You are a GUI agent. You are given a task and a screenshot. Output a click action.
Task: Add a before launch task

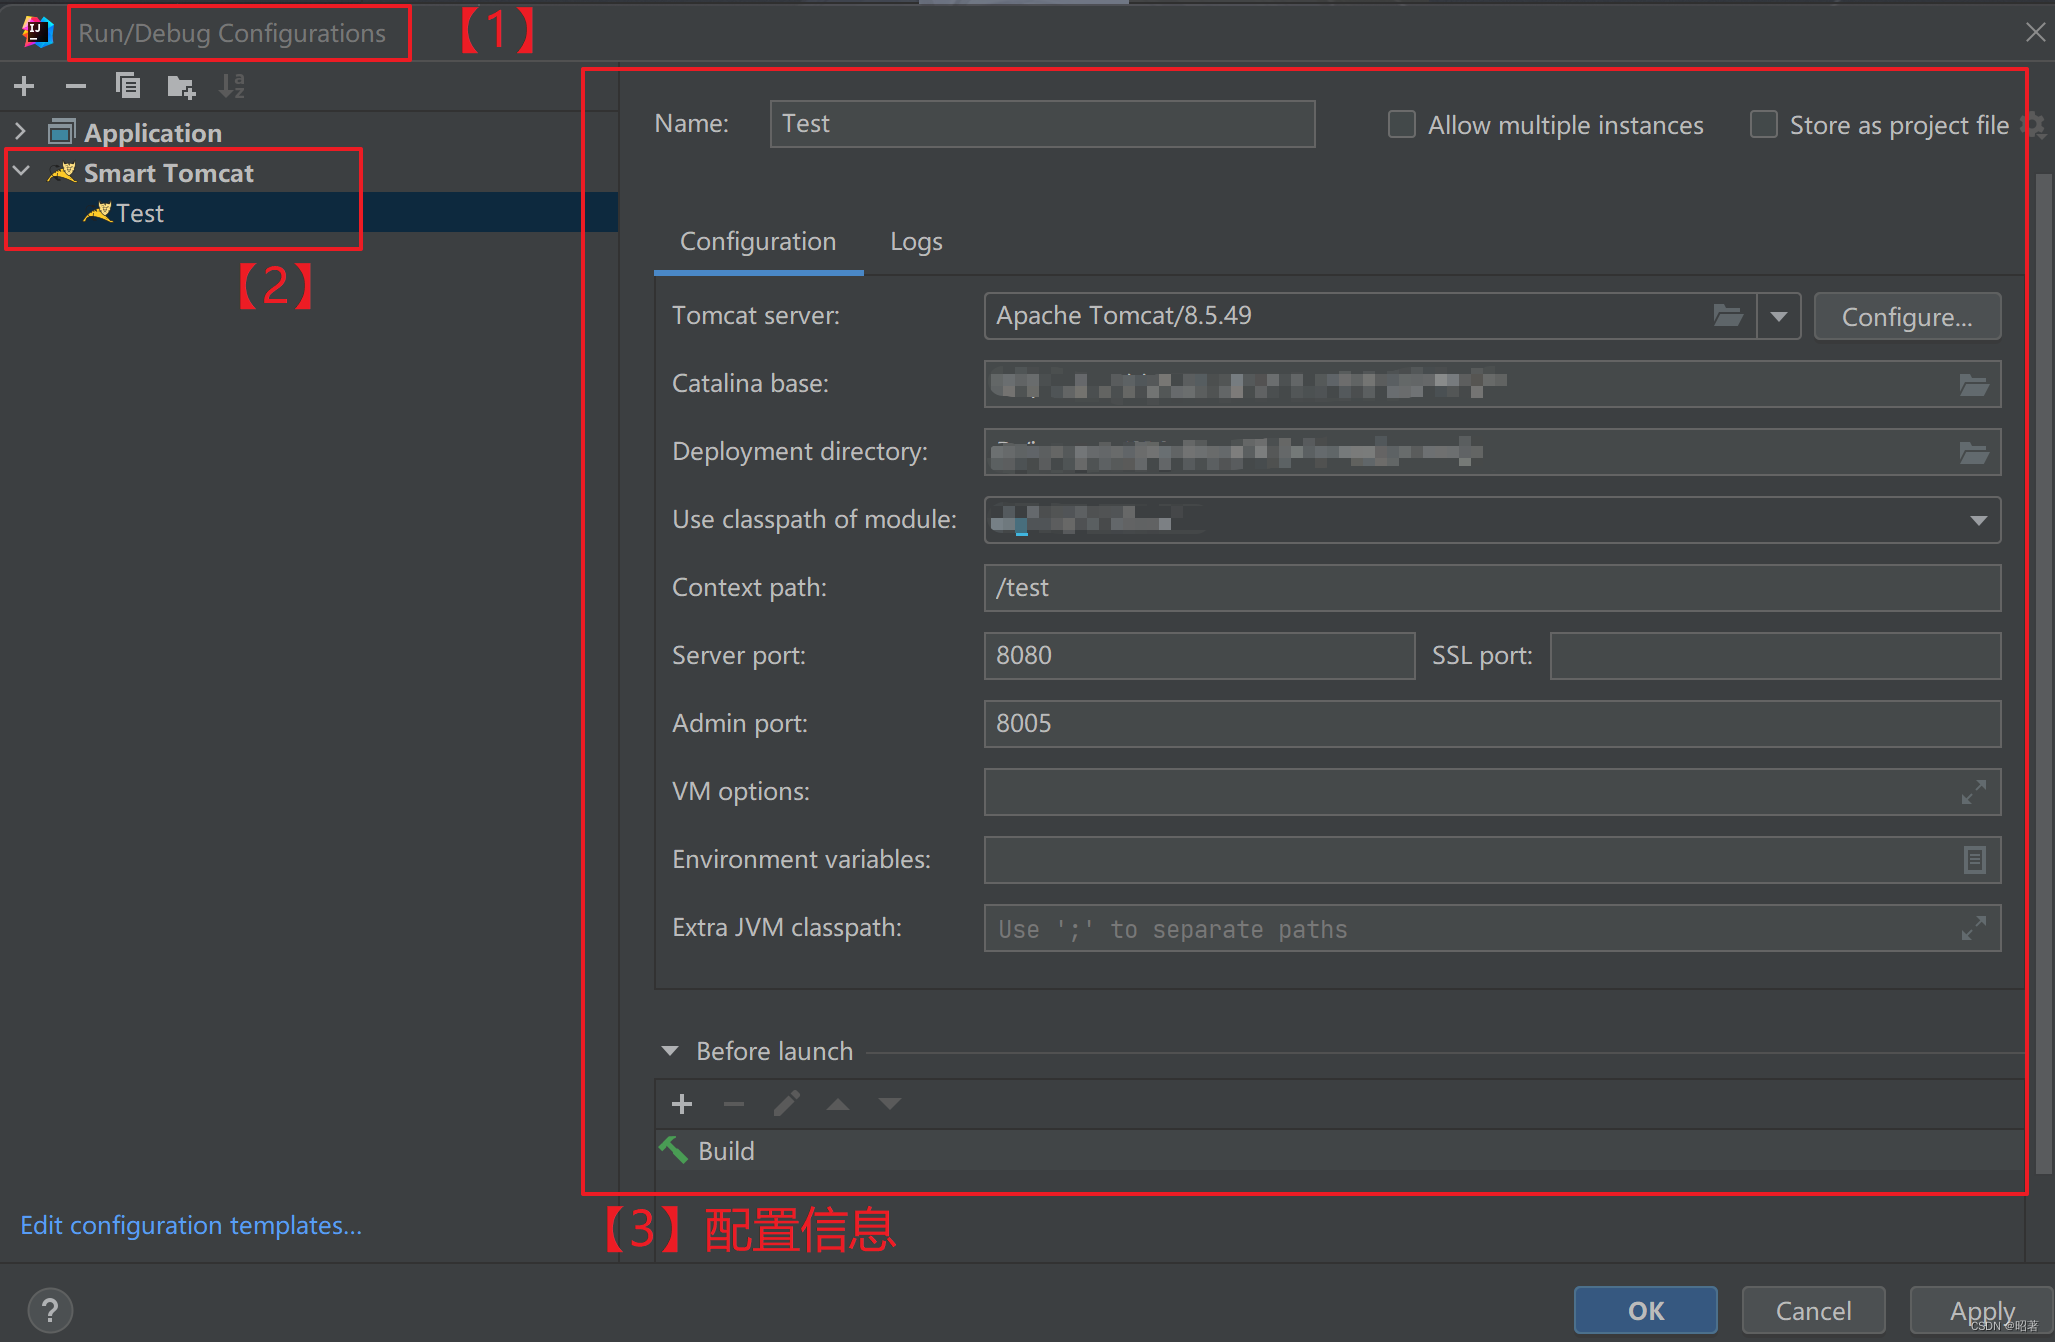pos(682,1104)
